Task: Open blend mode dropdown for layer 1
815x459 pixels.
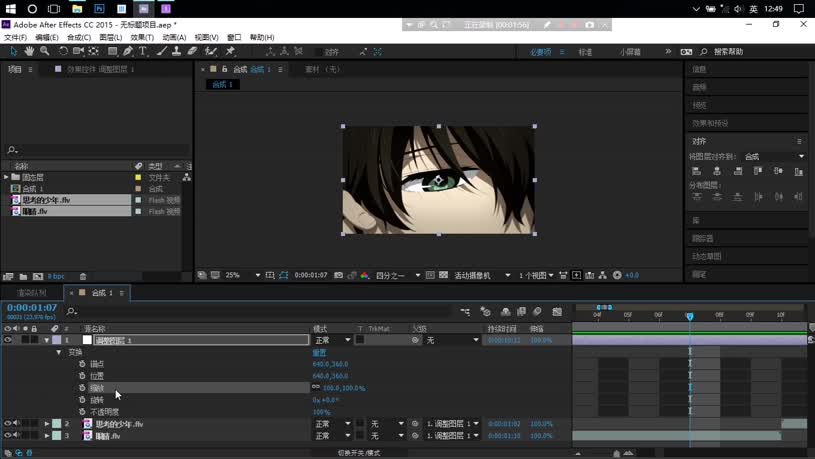Action: [x=333, y=340]
